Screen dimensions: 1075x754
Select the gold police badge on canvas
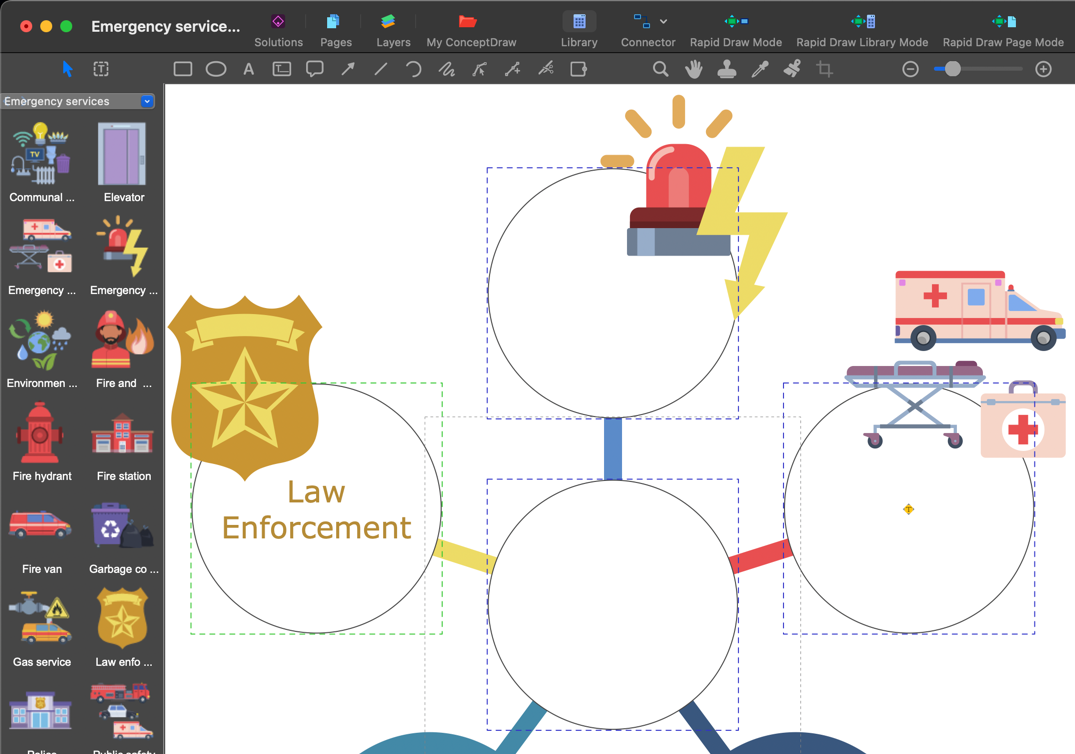(x=245, y=387)
